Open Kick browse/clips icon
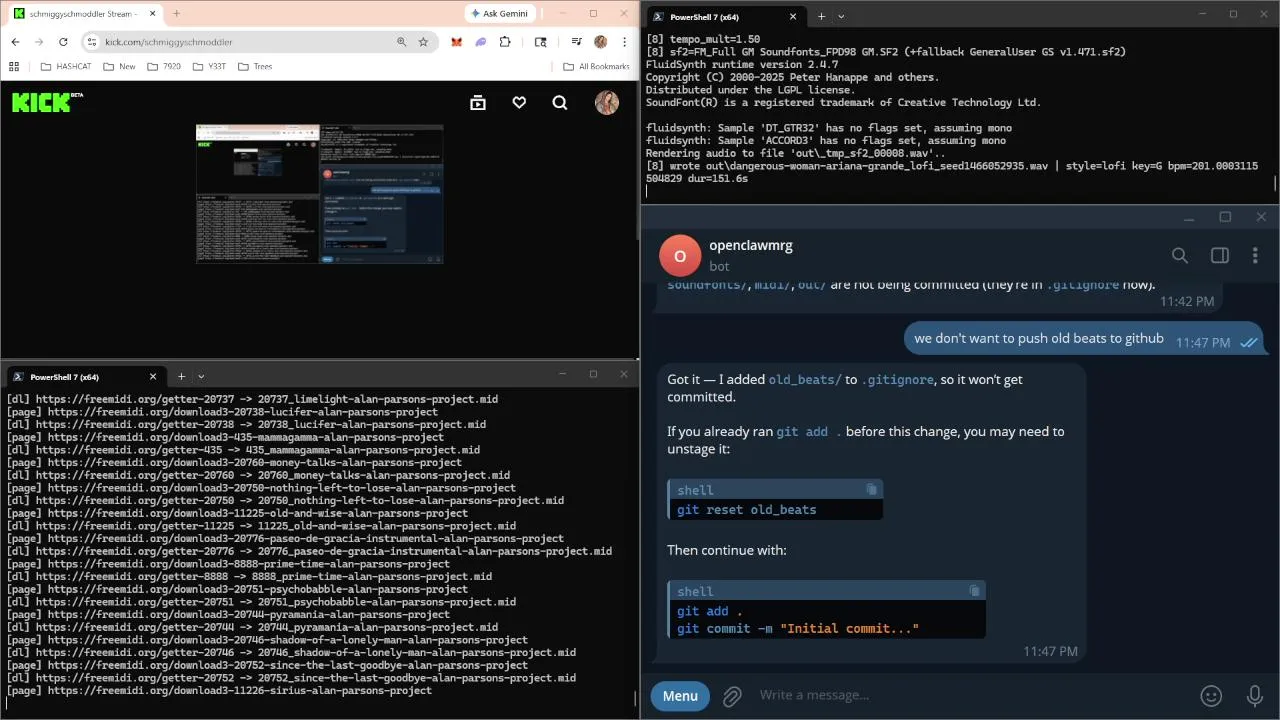 478,102
